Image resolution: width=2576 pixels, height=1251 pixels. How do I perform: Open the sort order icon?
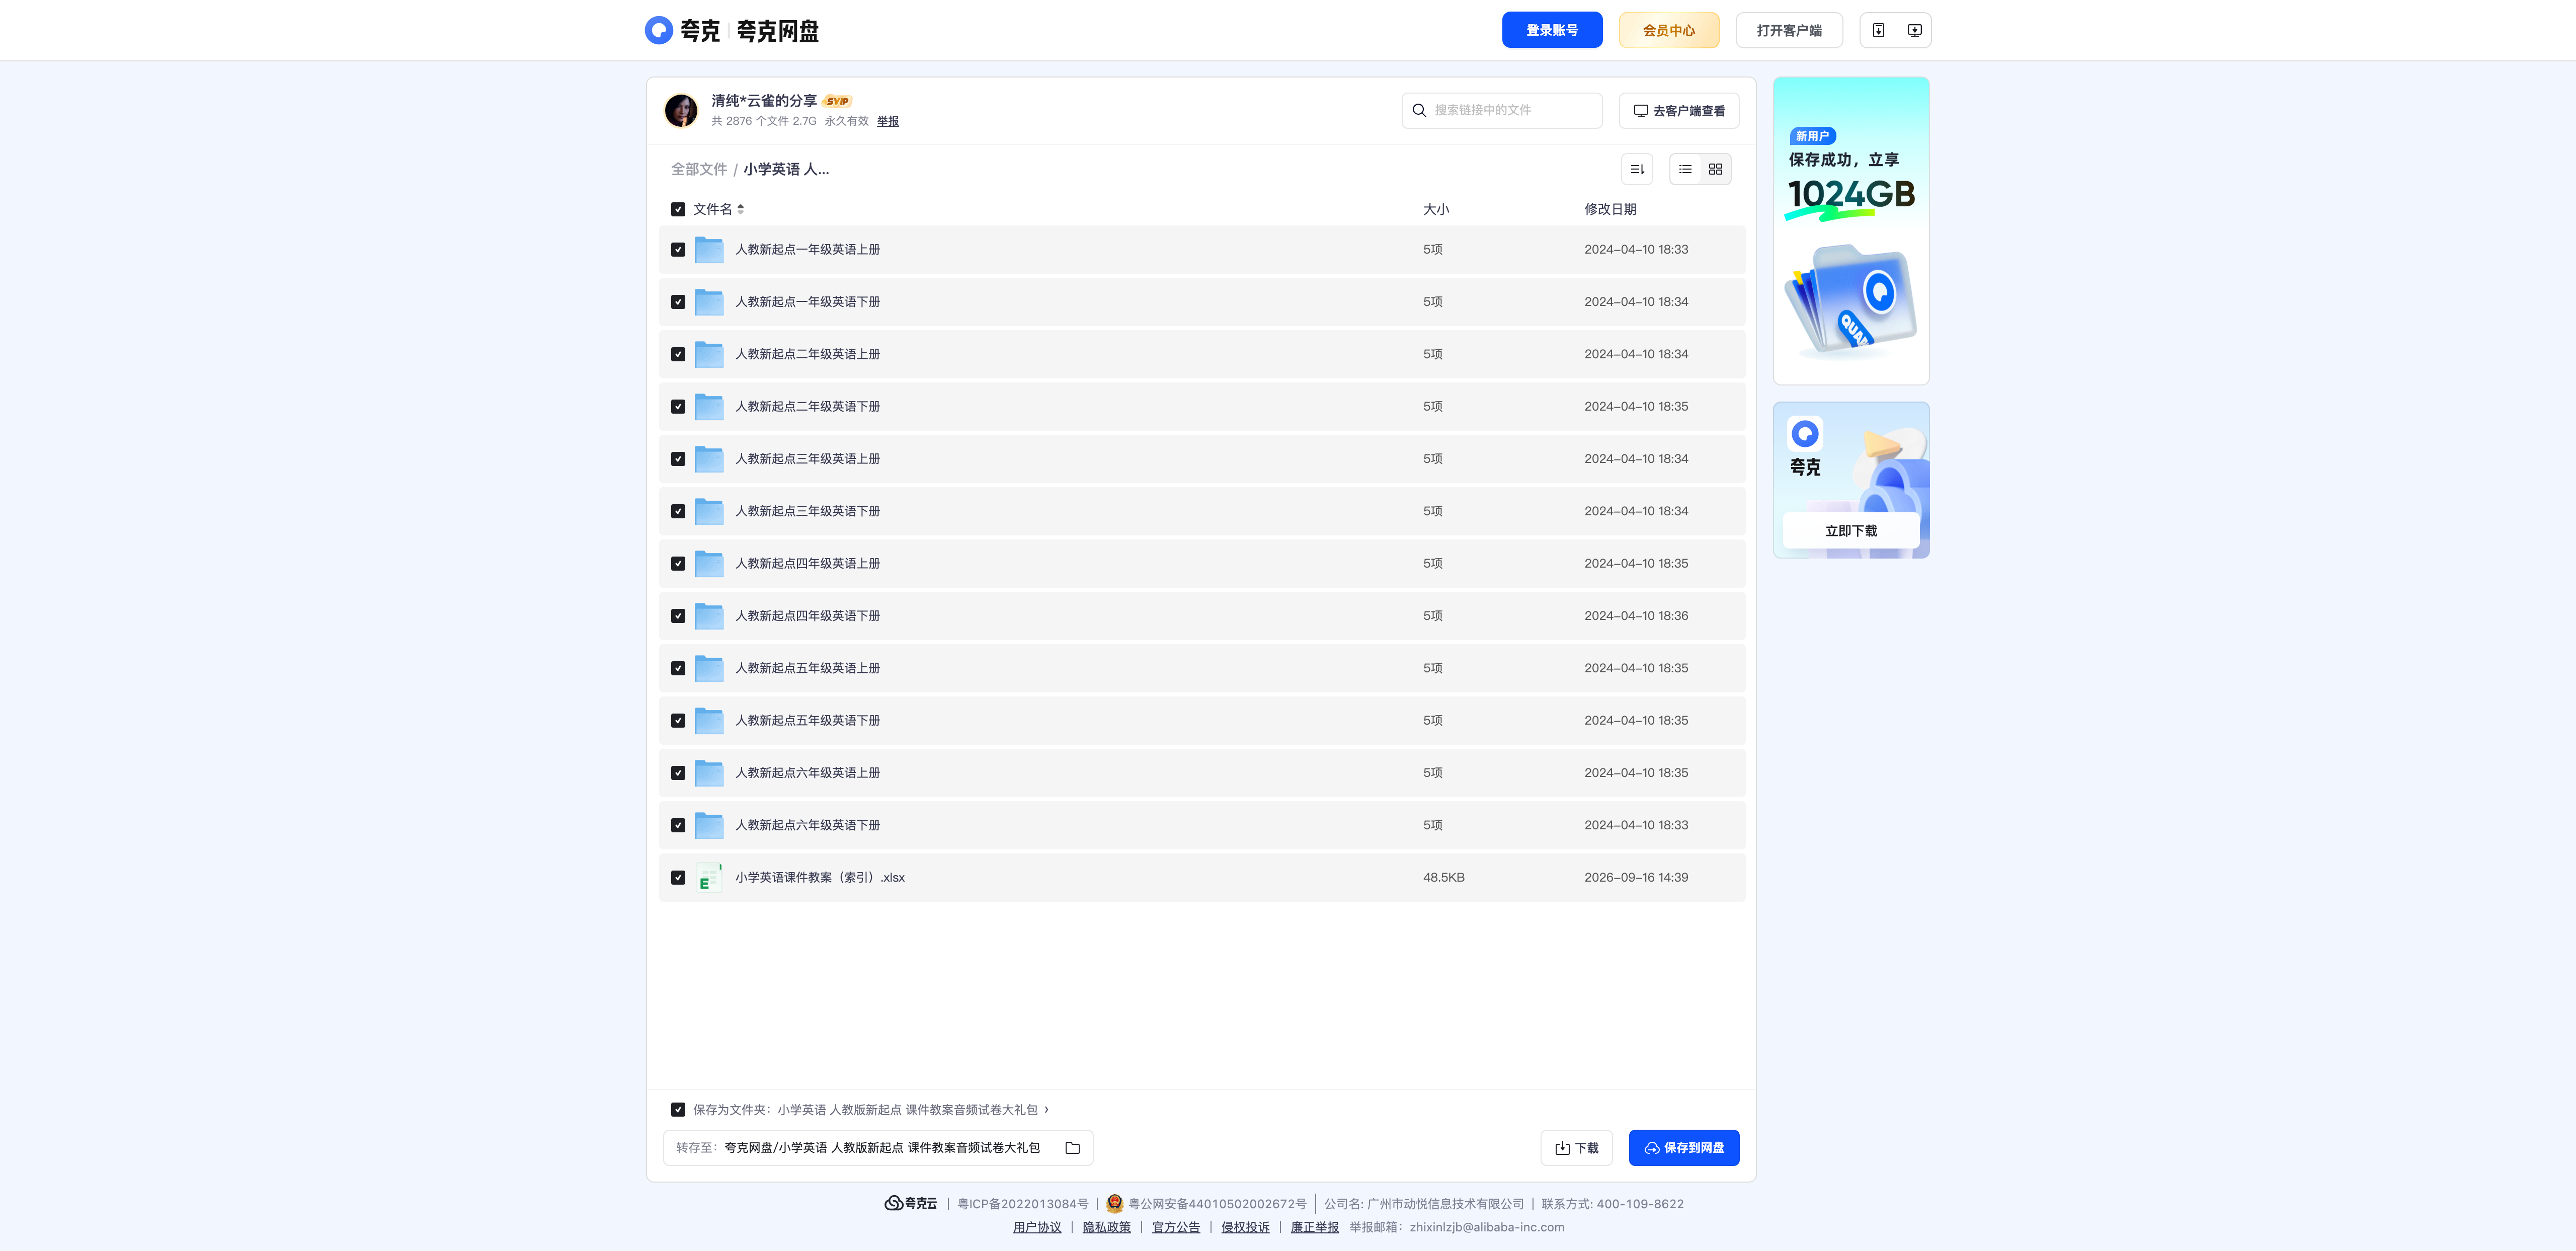coord(1637,169)
